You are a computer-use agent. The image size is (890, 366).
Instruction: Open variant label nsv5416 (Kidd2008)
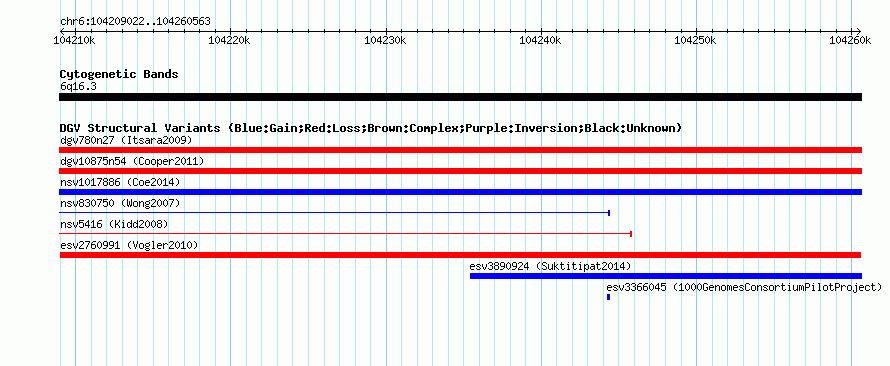(x=114, y=224)
